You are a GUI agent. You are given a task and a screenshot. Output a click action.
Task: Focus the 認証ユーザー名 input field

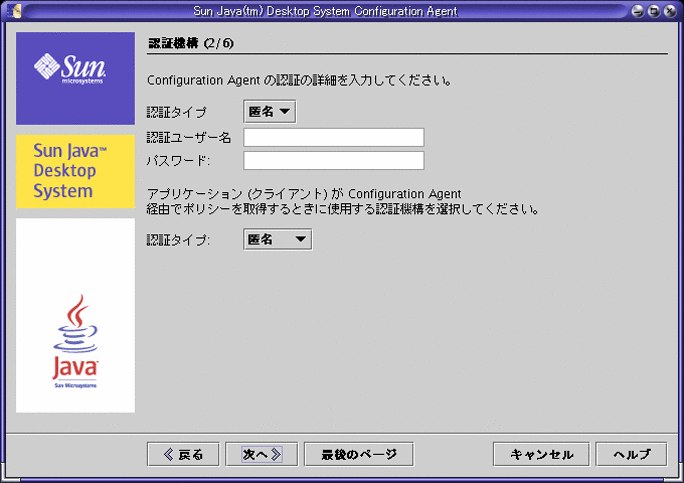pos(334,137)
